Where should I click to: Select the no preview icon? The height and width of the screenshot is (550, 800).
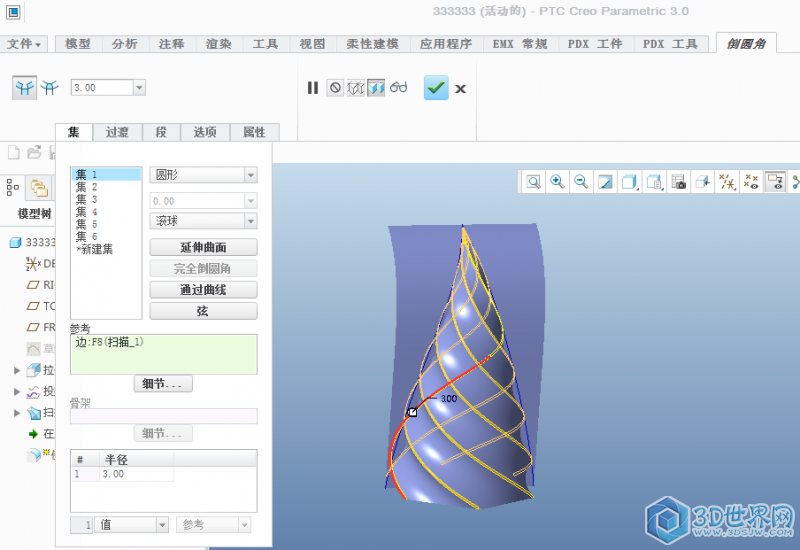click(335, 88)
